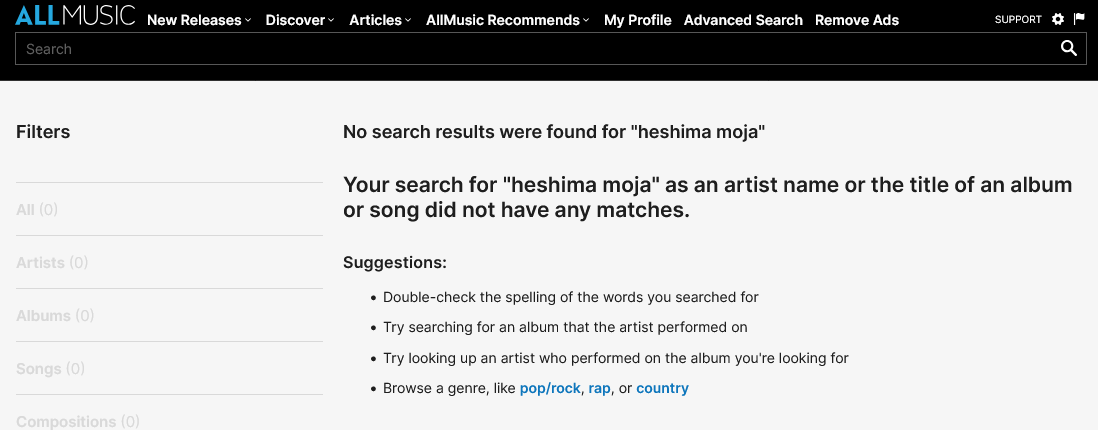1098x430 pixels.
Task: Filter results by Songs
Action: point(50,369)
